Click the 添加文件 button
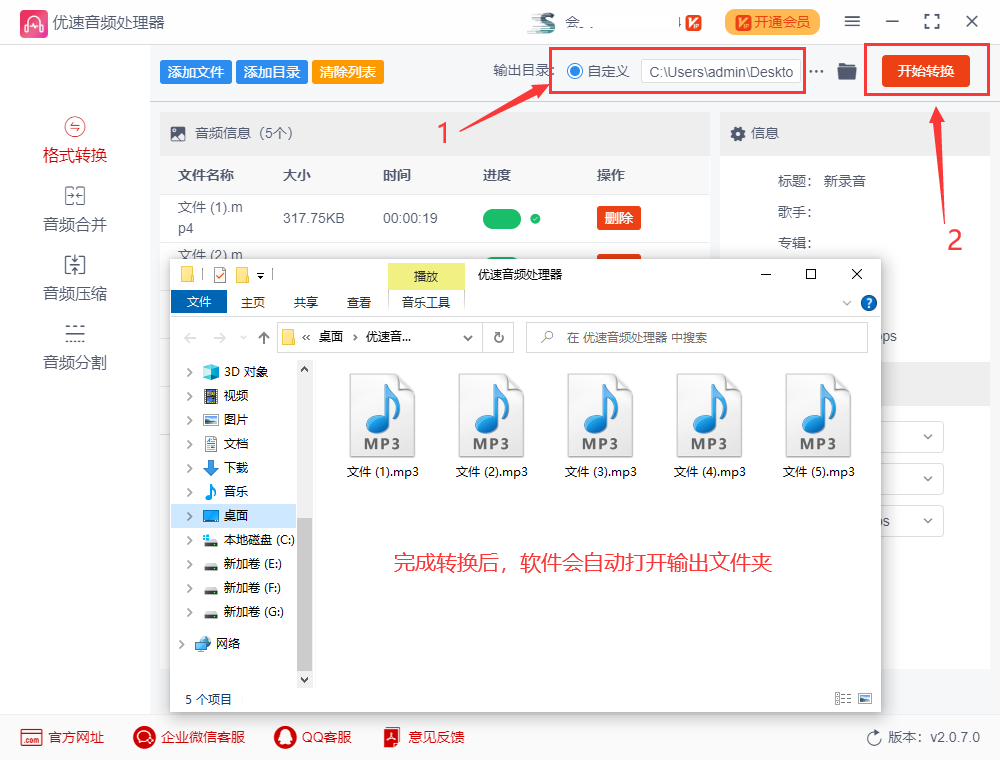 196,72
